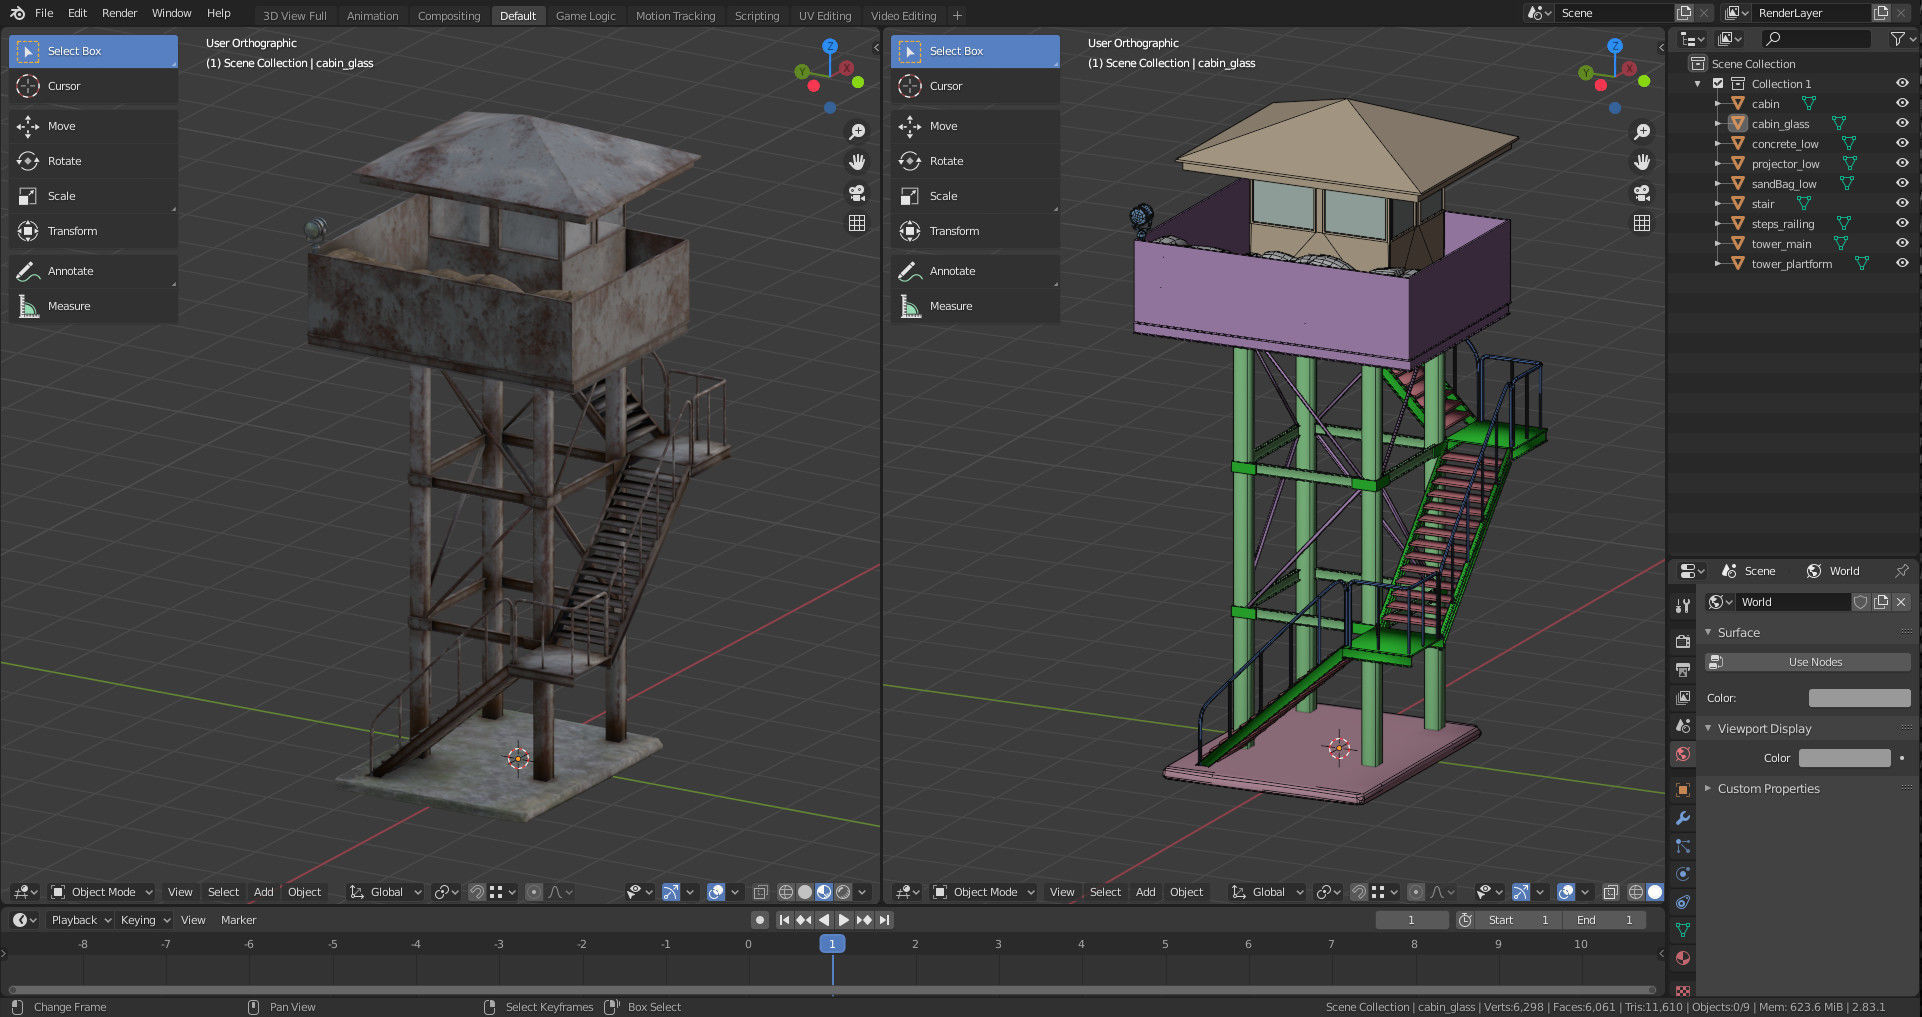The width and height of the screenshot is (1922, 1017).
Task: Open the Keying dropdown in timeline
Action: 145,920
